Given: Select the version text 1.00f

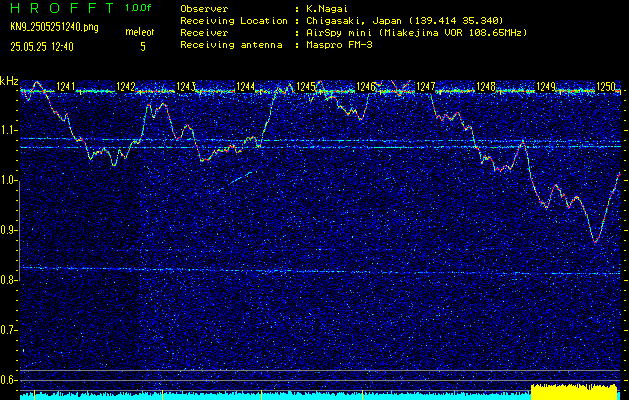Looking at the screenshot, I should tap(138, 8).
